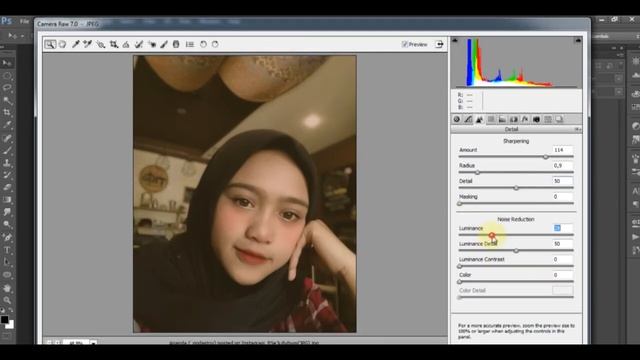This screenshot has height=360, width=640.
Task: Select Photoshop's Eyedropper tool
Action: click(x=7, y=125)
